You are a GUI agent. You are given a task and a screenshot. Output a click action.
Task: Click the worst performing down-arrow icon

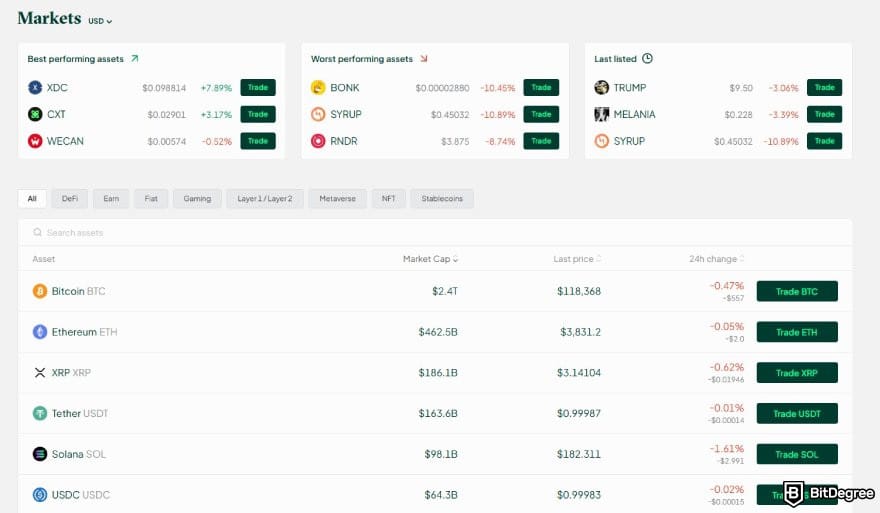click(424, 58)
